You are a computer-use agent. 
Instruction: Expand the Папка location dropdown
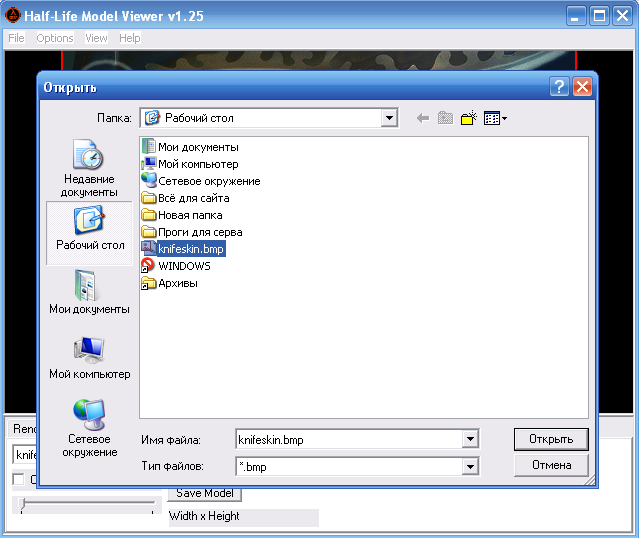pyautogui.click(x=389, y=118)
